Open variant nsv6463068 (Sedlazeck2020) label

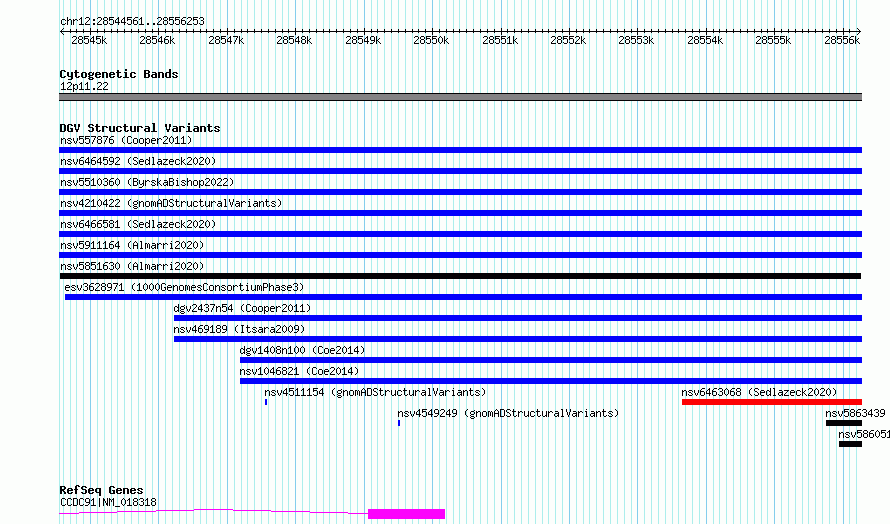[x=759, y=392]
